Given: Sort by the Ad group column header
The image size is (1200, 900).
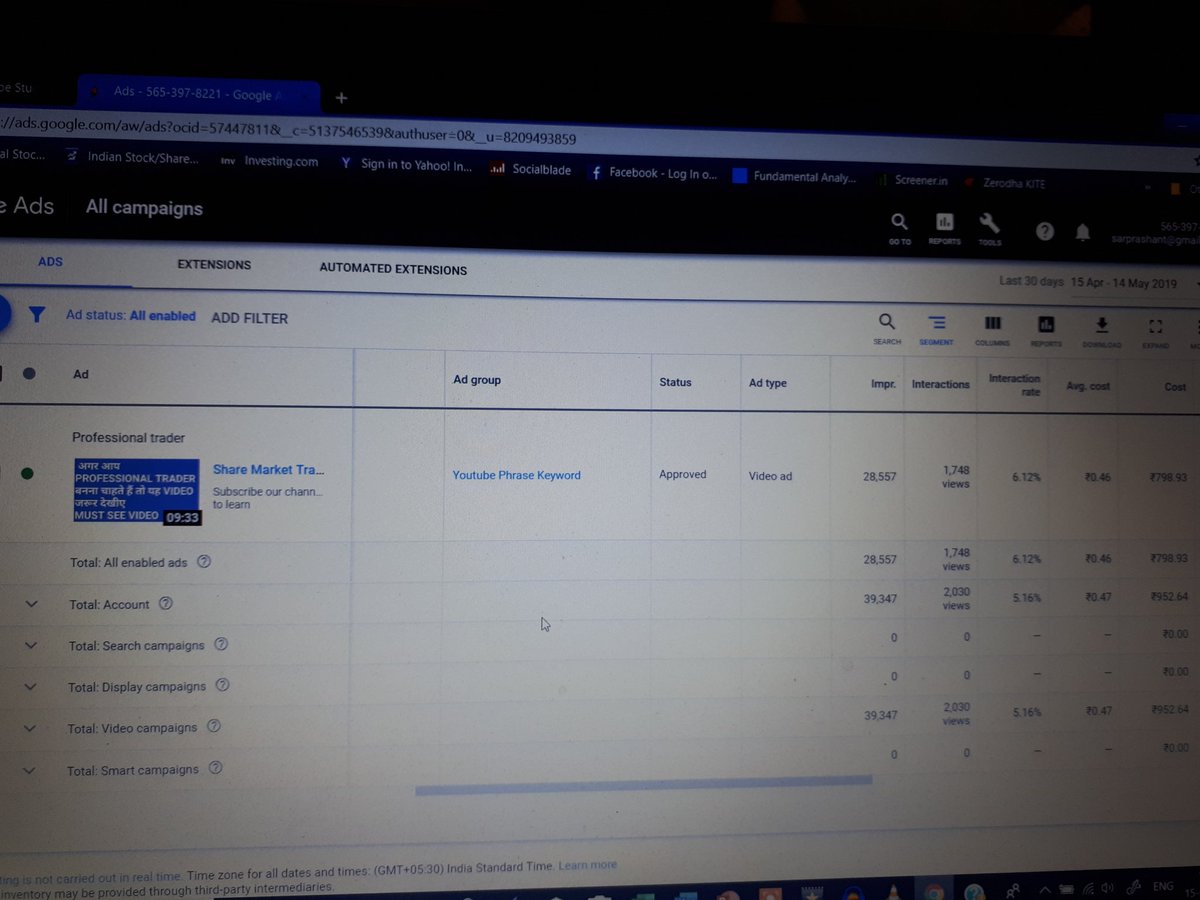Looking at the screenshot, I should [477, 380].
